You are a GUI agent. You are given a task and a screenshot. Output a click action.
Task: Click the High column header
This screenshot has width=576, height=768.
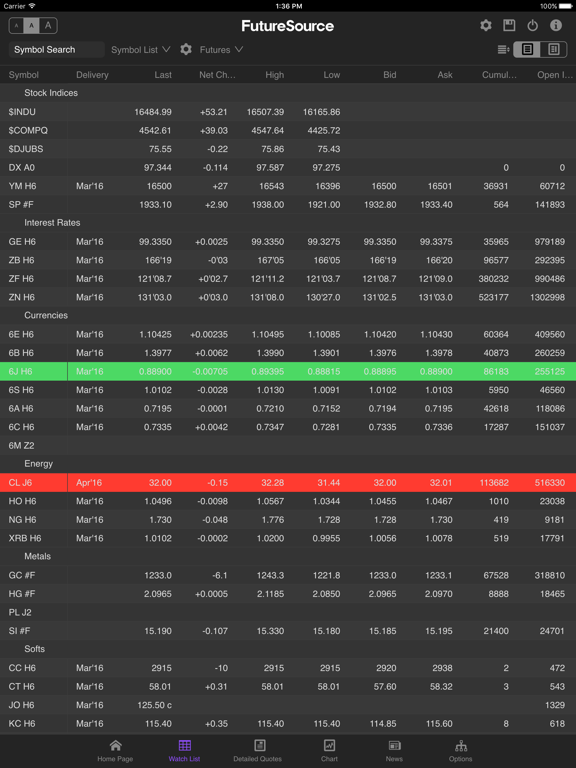coord(275,75)
